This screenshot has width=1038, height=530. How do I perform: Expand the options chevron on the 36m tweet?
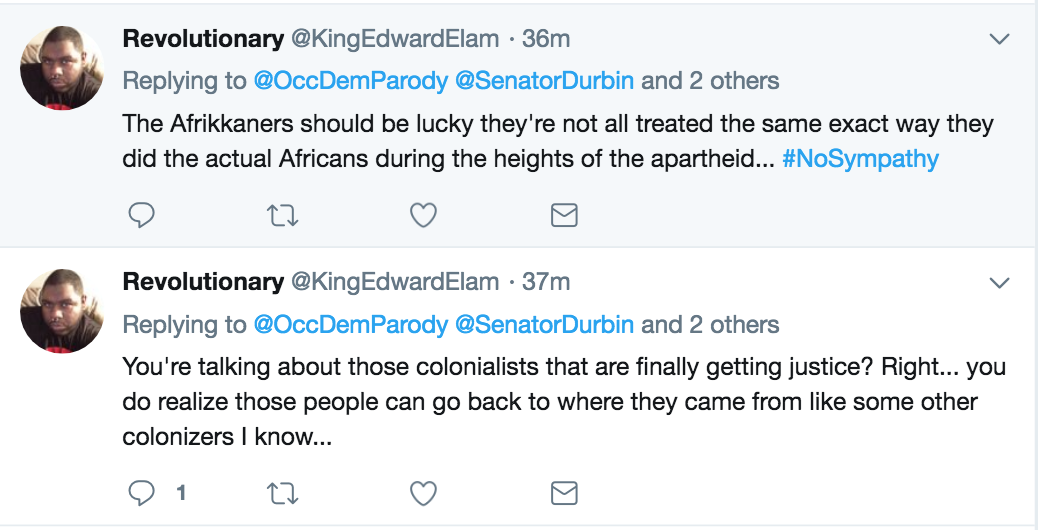point(999,40)
